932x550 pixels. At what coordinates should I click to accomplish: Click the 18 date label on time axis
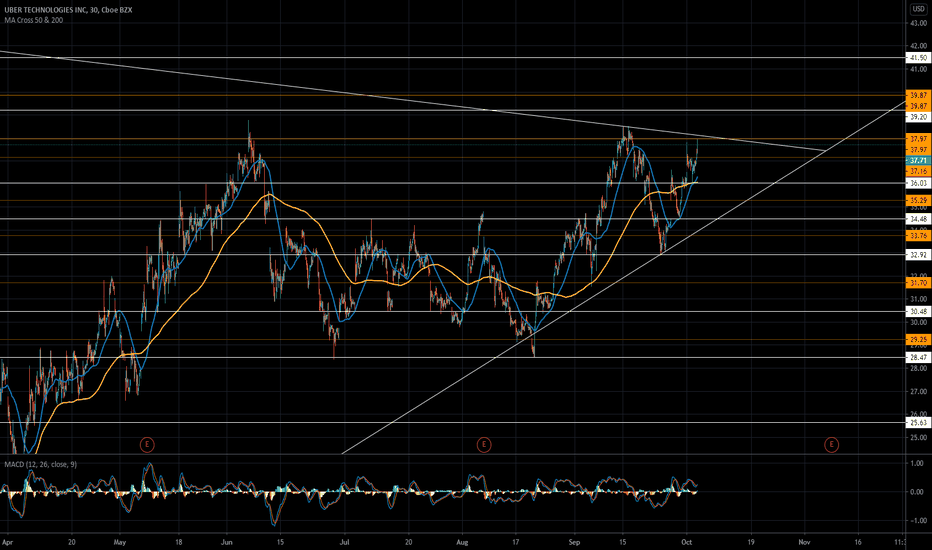click(178, 542)
